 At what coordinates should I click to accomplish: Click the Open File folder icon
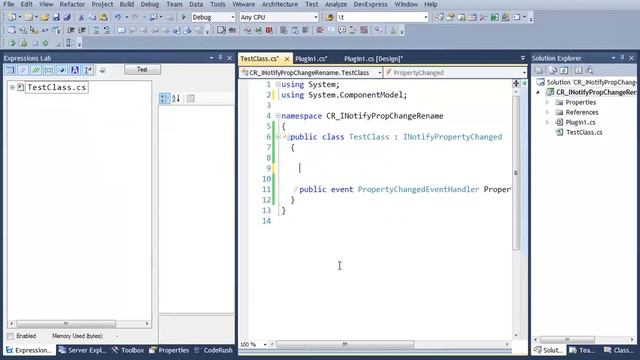pos(44,17)
